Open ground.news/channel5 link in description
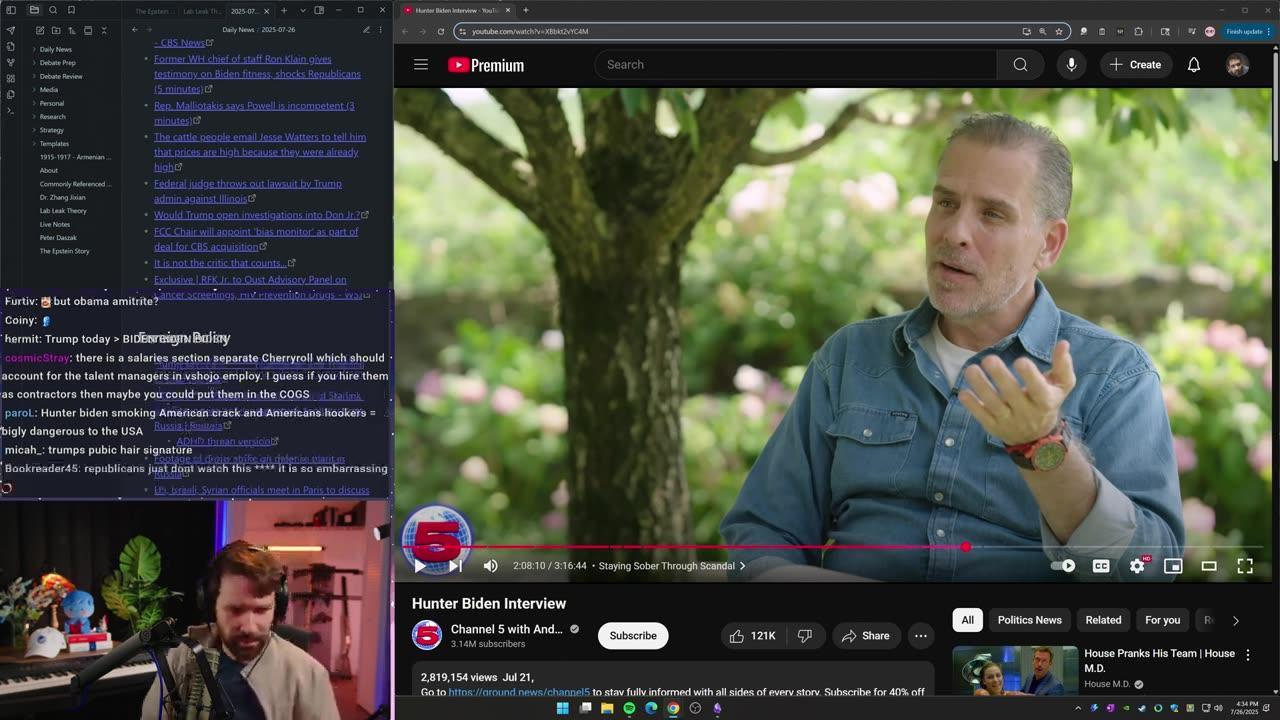This screenshot has height=720, width=1280. (519, 692)
